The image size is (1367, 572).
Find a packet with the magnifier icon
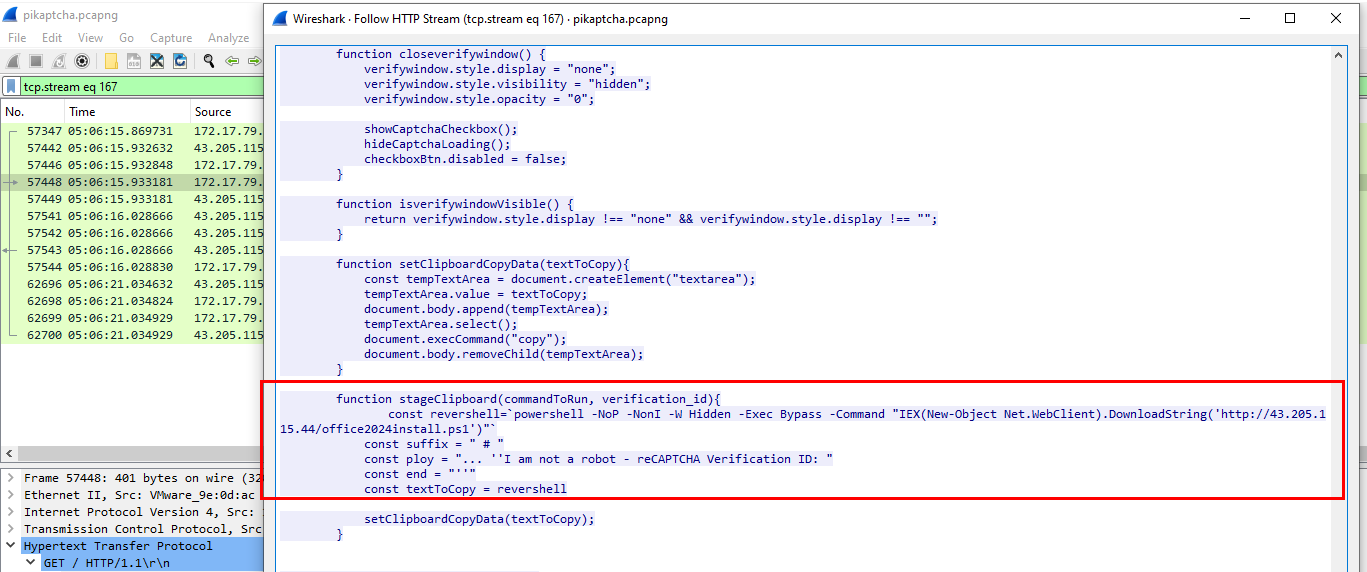(208, 61)
